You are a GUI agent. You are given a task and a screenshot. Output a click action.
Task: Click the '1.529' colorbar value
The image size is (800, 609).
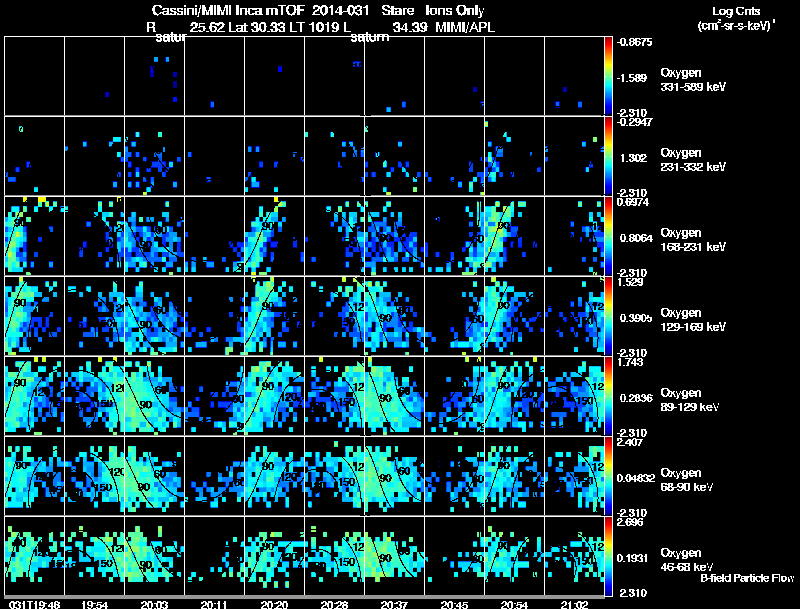[x=631, y=282]
